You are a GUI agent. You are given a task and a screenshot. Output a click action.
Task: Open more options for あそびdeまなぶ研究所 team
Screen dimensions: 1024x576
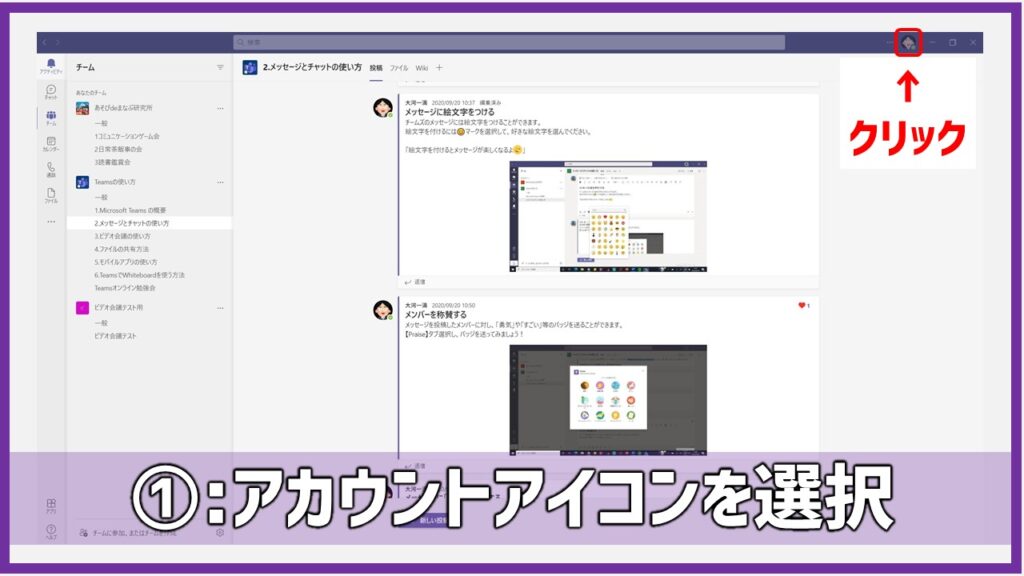pyautogui.click(x=220, y=108)
